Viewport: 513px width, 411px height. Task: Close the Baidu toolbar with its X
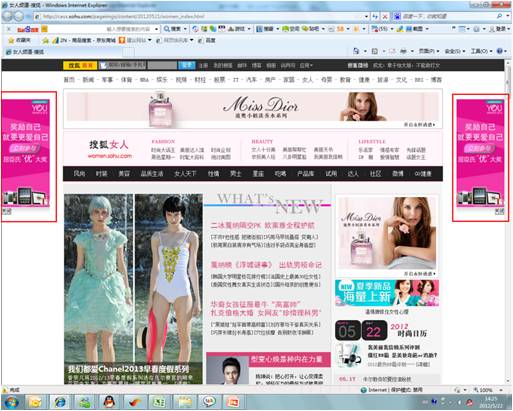point(9,29)
